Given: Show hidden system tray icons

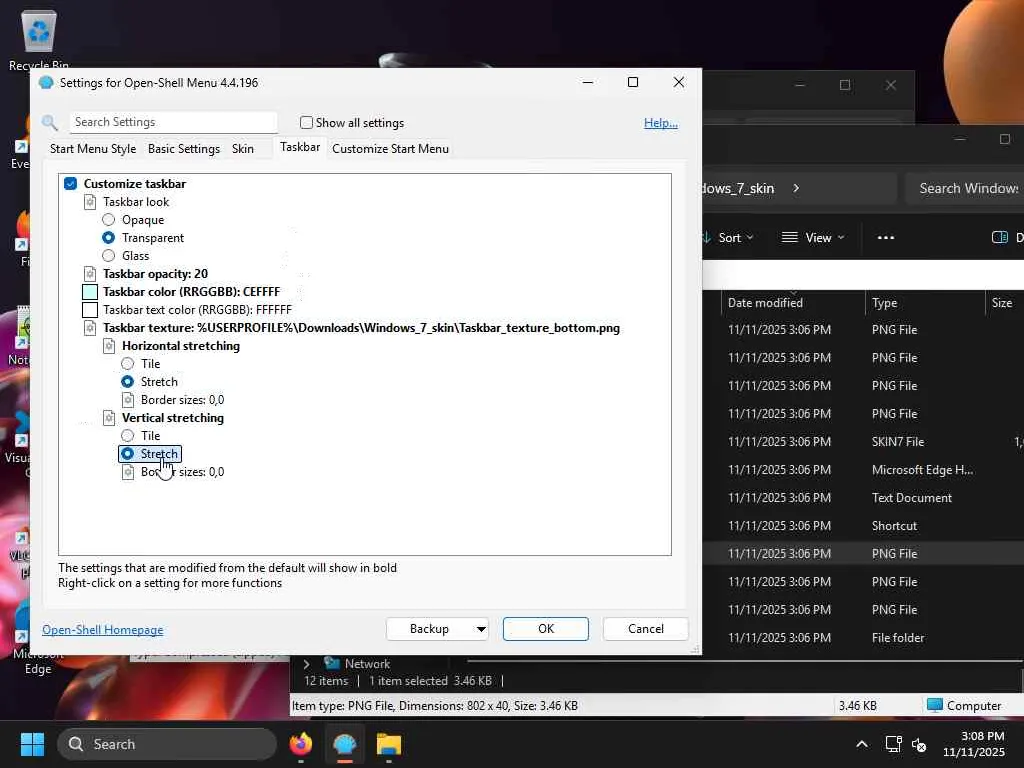Looking at the screenshot, I should click(x=862, y=744).
